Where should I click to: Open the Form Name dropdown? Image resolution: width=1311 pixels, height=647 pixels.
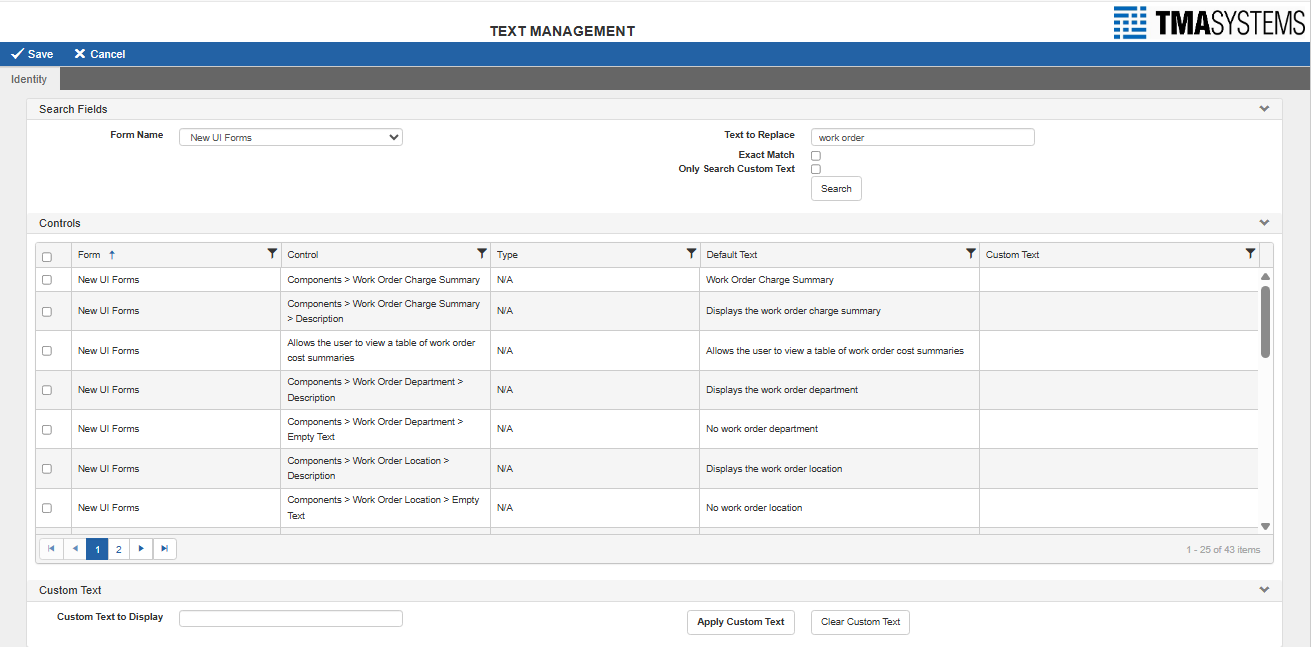[290, 136]
